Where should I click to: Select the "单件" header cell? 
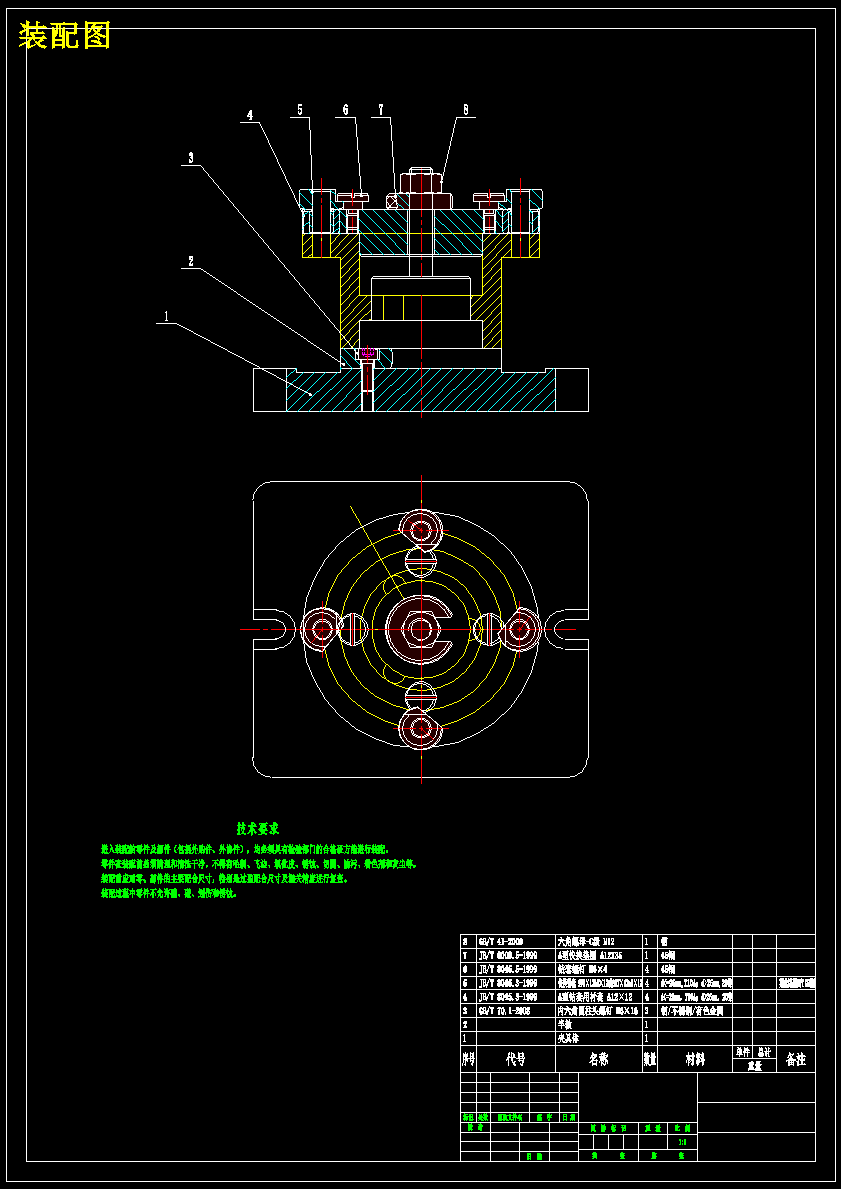742,1053
